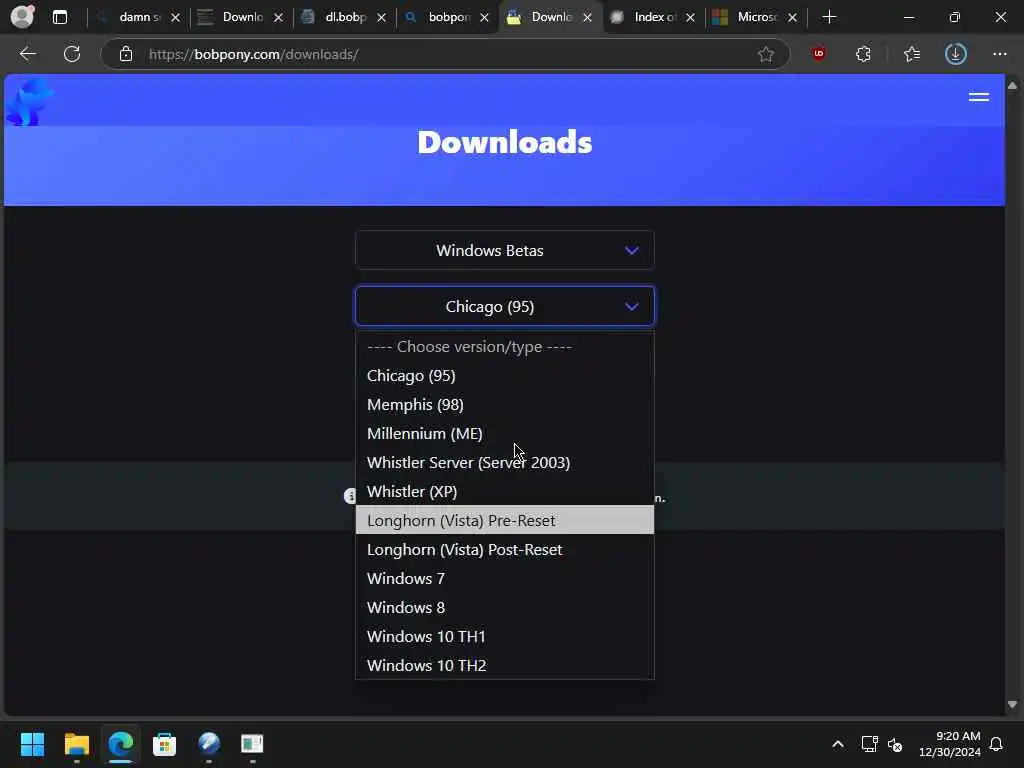
Task: Open the last pinned taskbar app icon
Action: pyautogui.click(x=252, y=744)
